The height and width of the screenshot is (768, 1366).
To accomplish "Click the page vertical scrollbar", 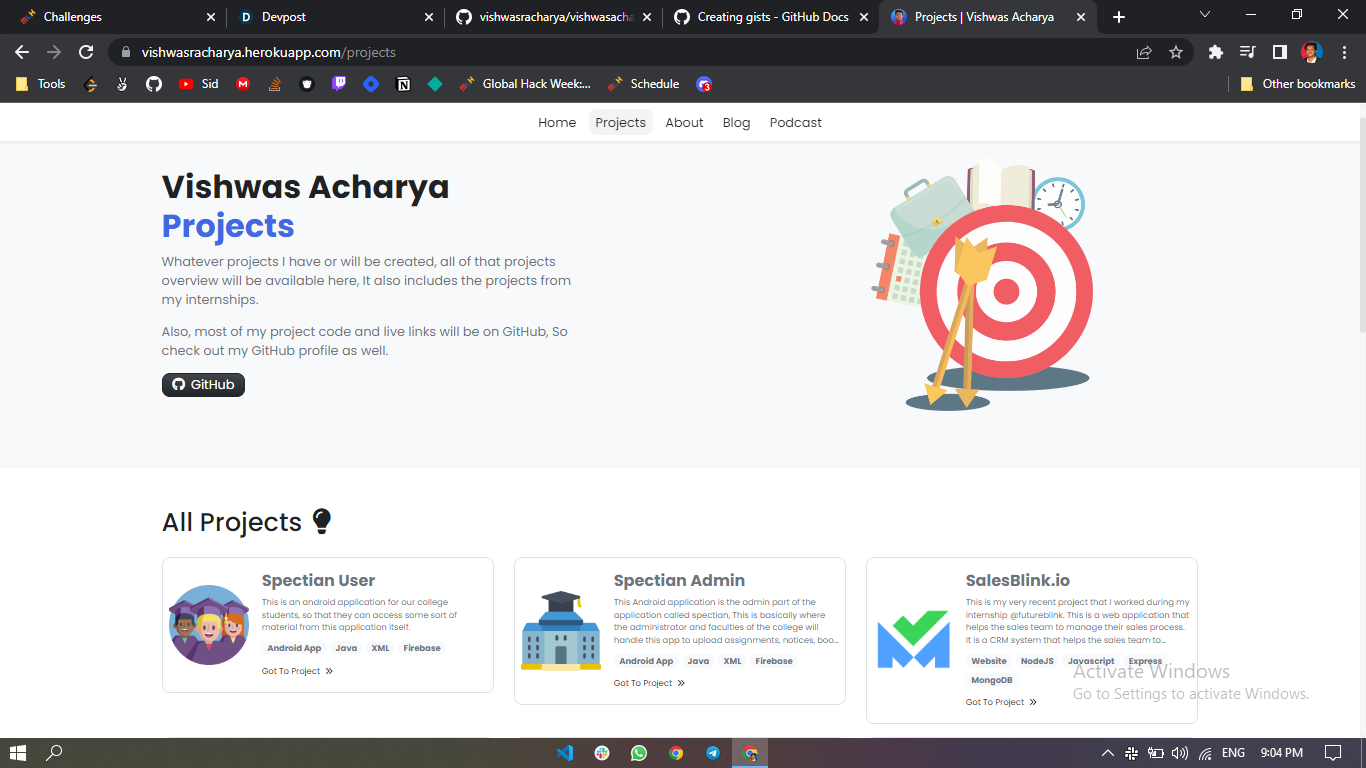I will pyautogui.click(x=1361, y=225).
